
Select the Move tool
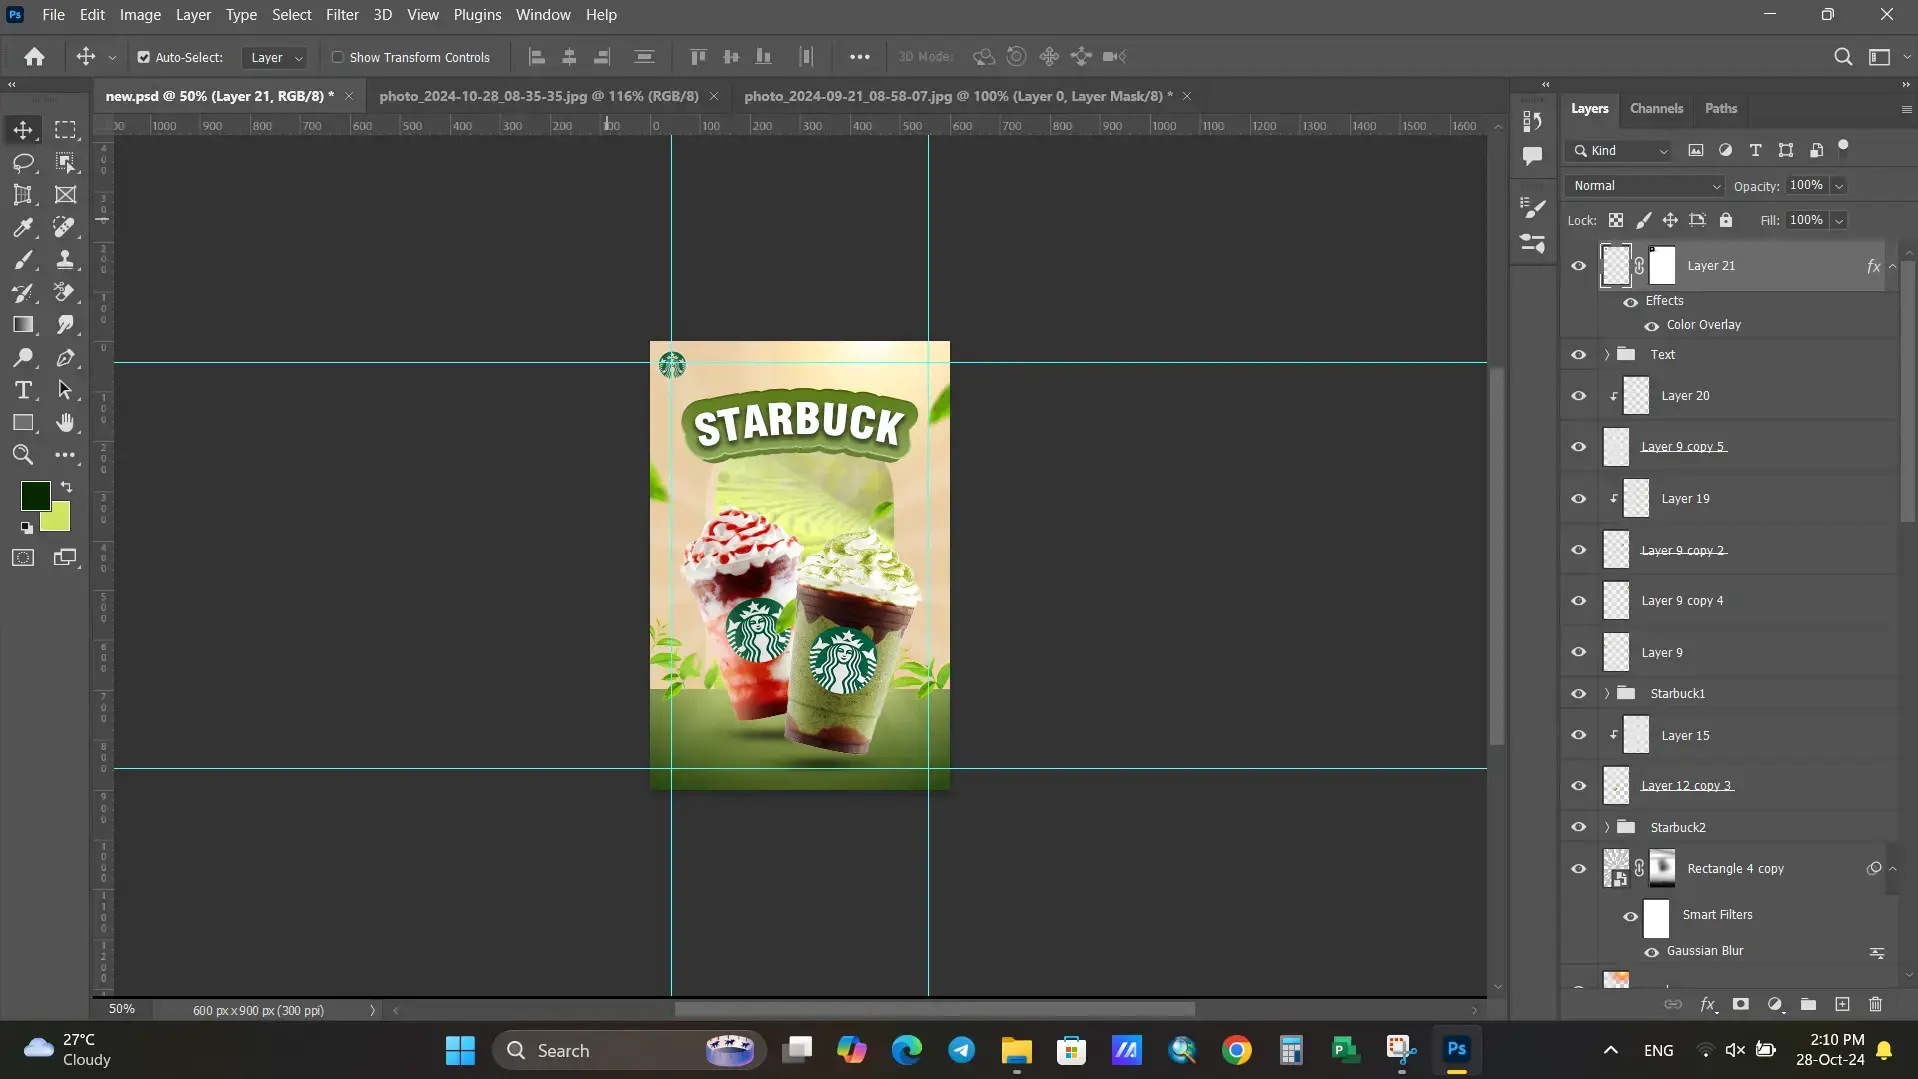pyautogui.click(x=23, y=129)
